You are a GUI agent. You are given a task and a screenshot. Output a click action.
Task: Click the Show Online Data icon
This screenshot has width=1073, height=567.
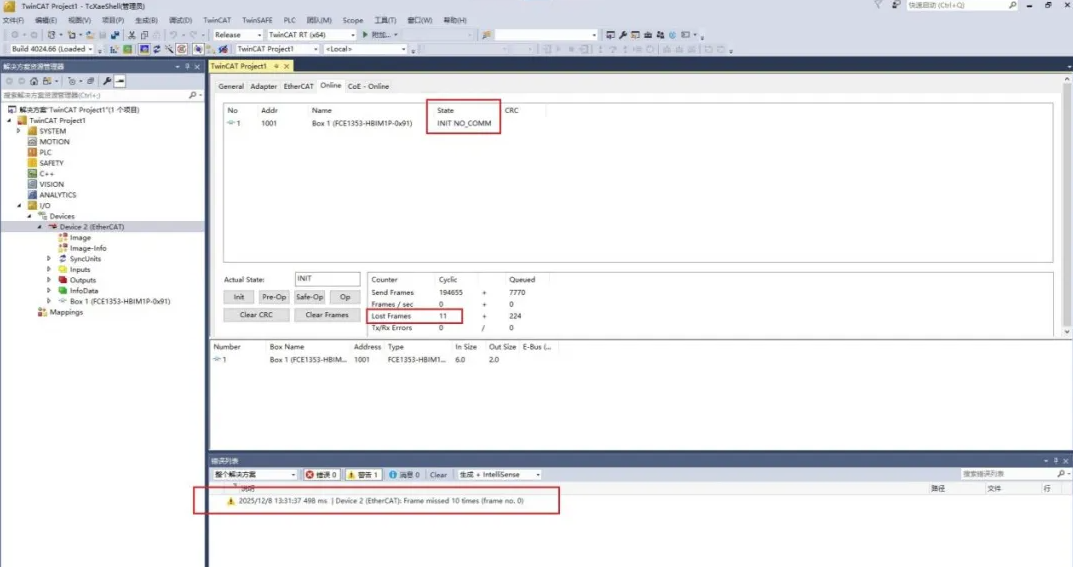point(198,49)
